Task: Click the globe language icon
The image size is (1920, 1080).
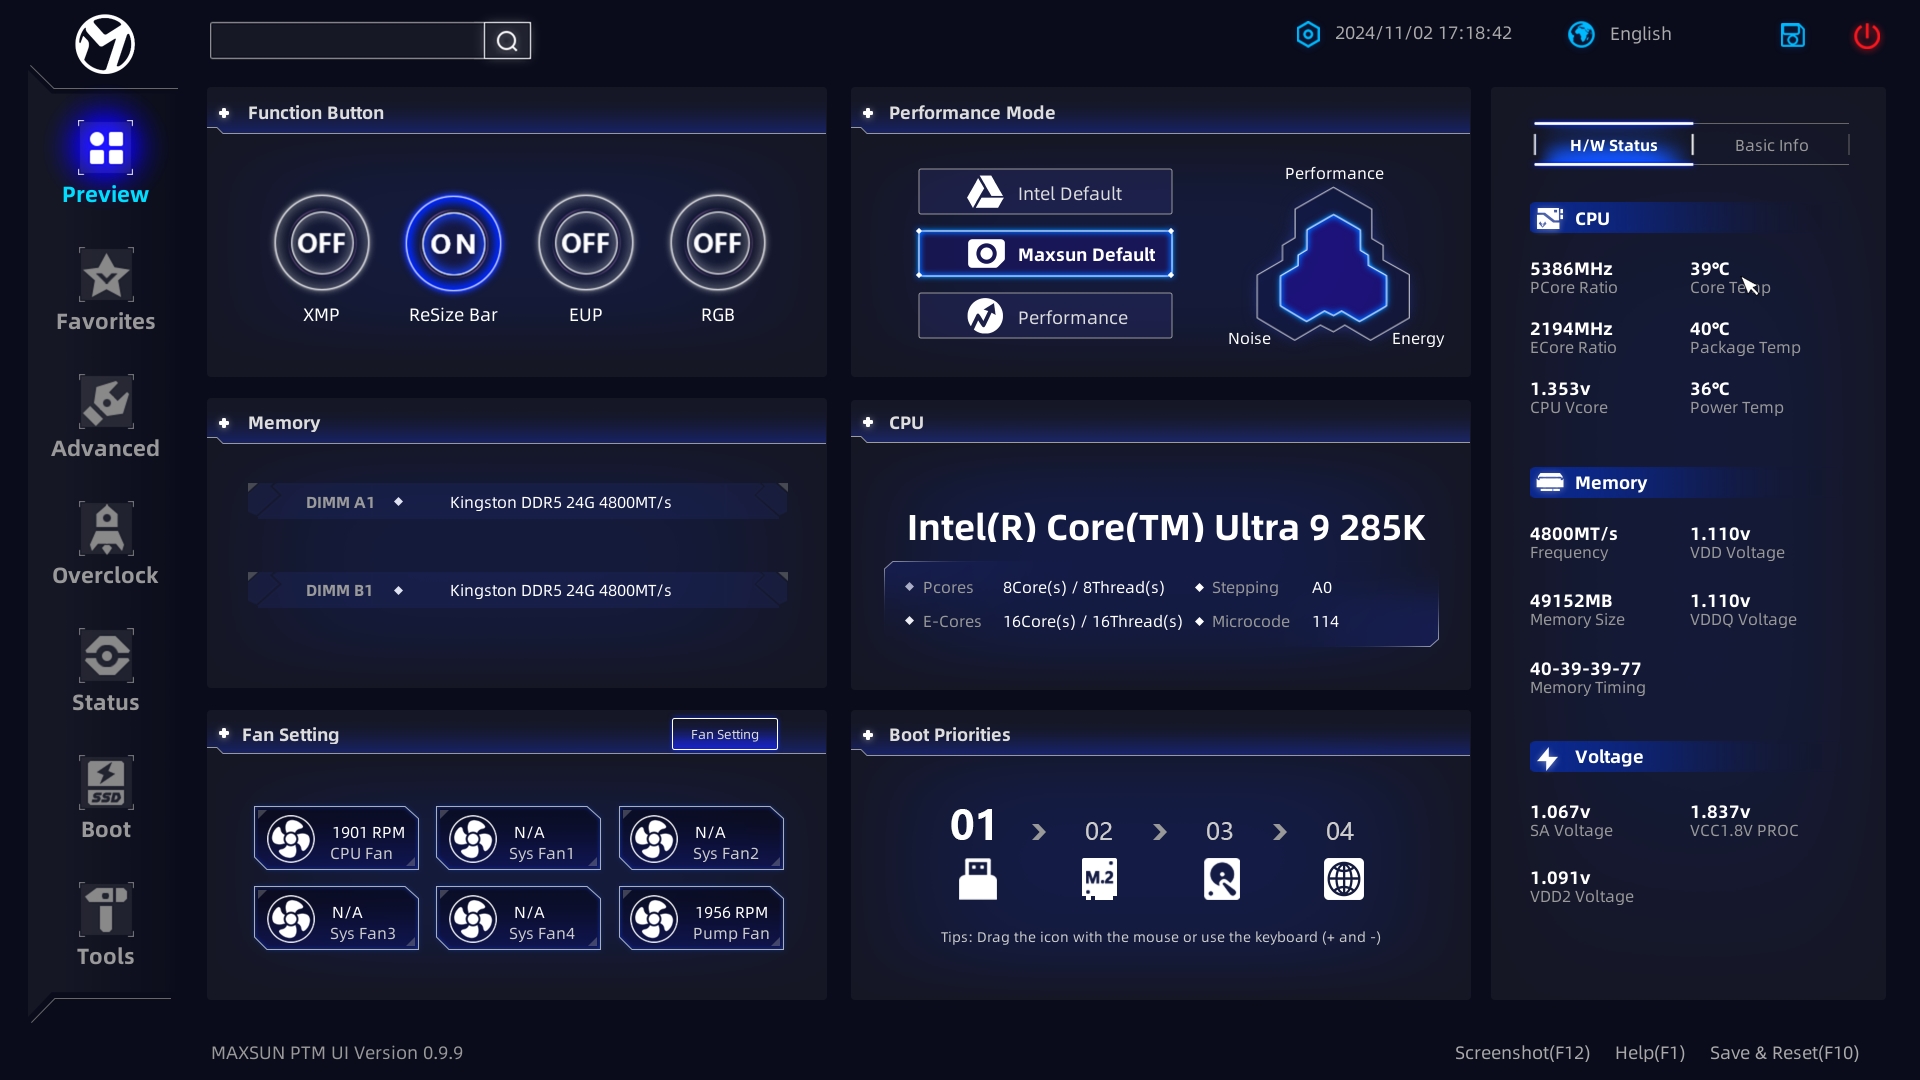Action: pos(1581,34)
